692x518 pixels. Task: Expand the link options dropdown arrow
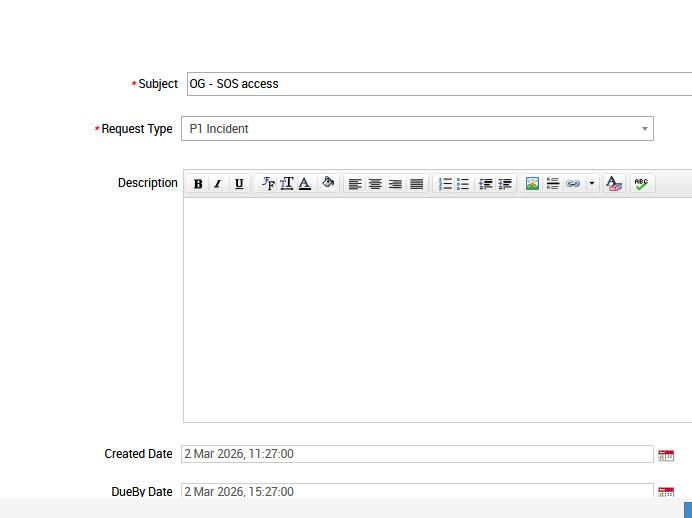[x=592, y=184]
